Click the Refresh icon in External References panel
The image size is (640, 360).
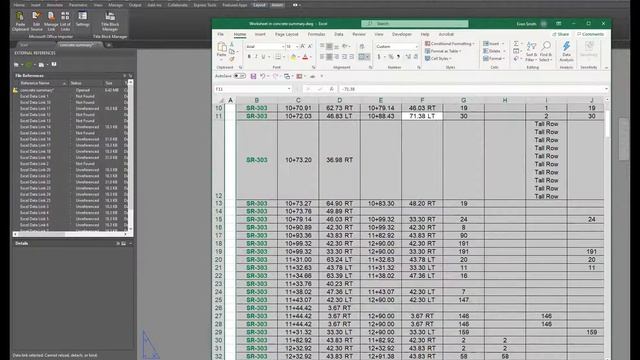[x=29, y=64]
